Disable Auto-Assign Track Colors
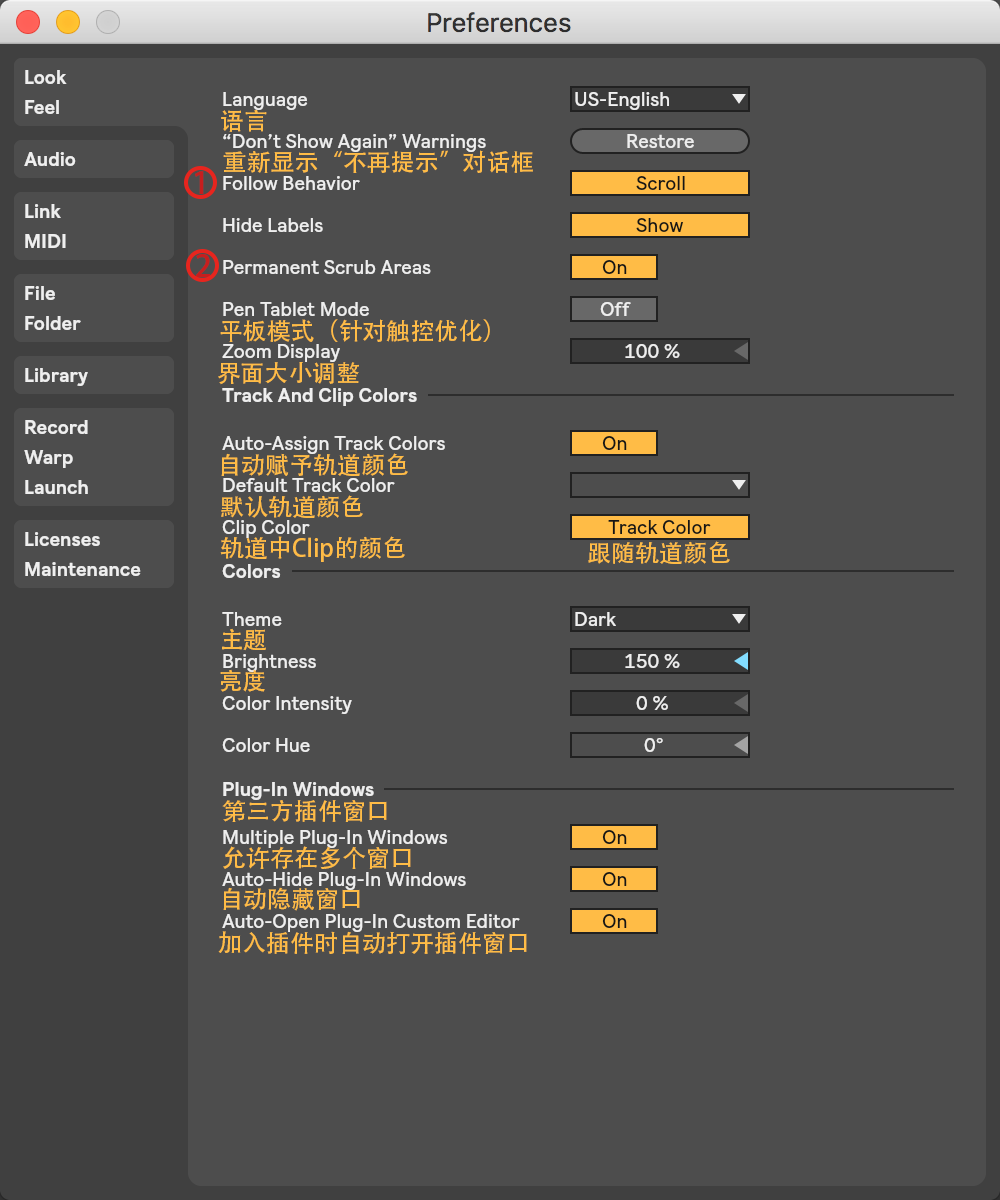Image resolution: width=1000 pixels, height=1200 pixels. (613, 443)
